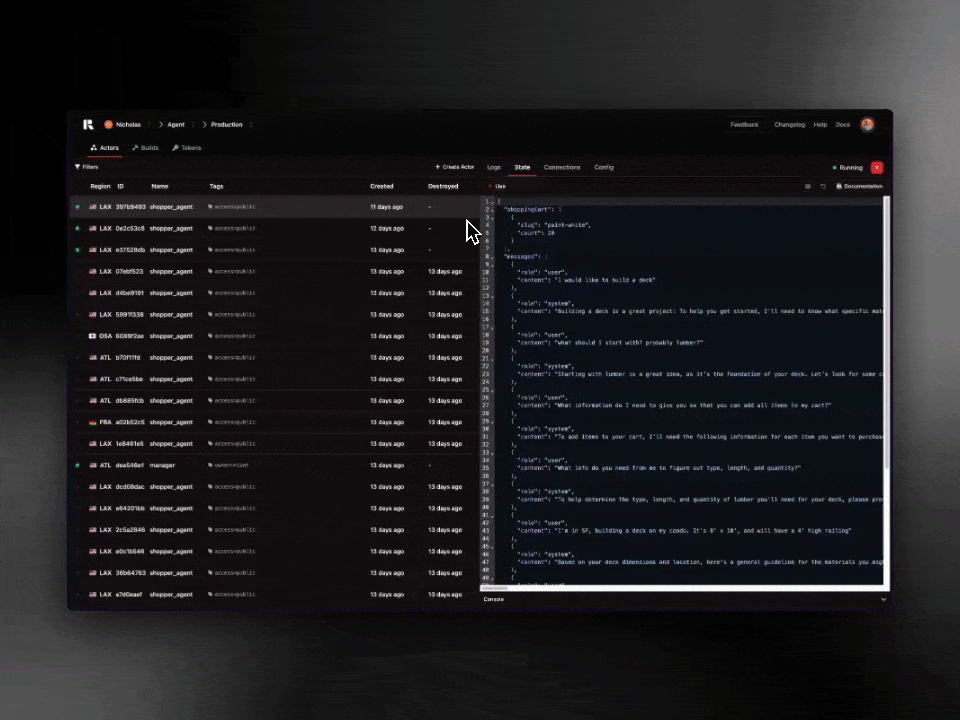Open the user avatar menu
This screenshot has height=720, width=960.
(867, 124)
